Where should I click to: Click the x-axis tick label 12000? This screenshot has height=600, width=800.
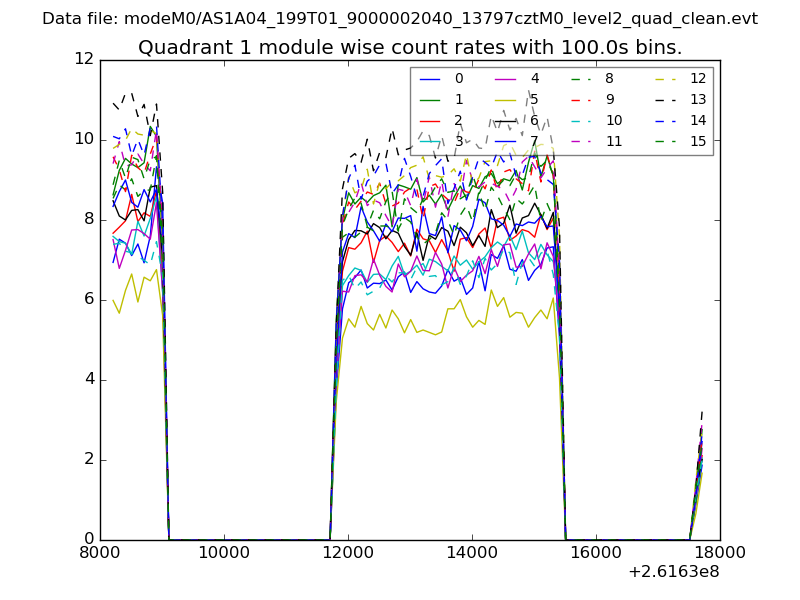(348, 554)
